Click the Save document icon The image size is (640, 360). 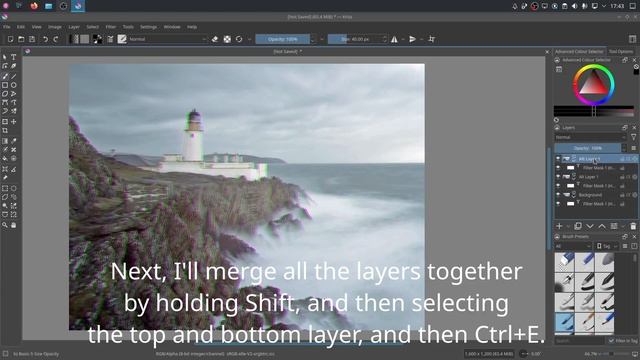coord(32,39)
